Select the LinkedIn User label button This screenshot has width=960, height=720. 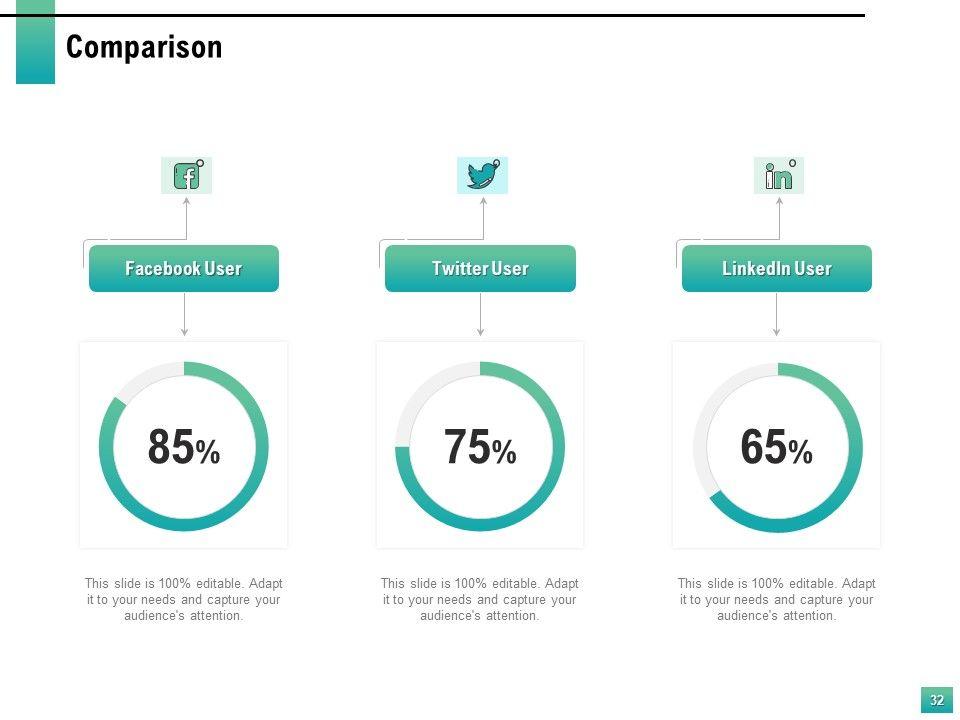tap(777, 268)
